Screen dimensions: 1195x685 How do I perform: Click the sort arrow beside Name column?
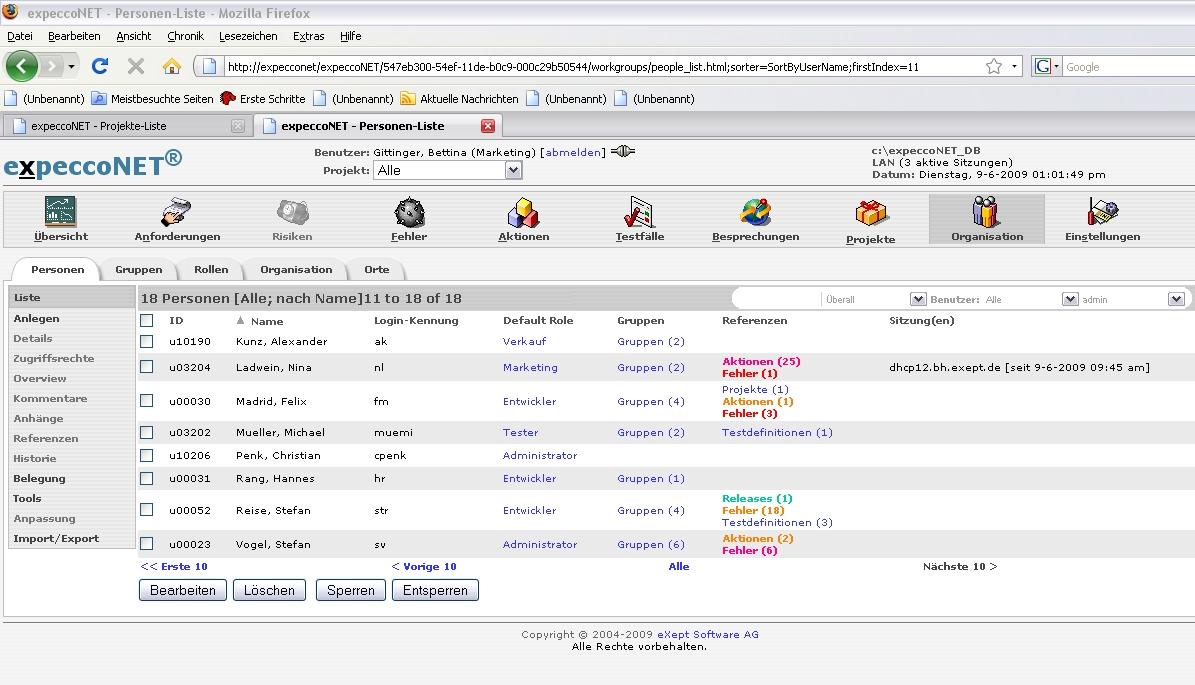pyautogui.click(x=240, y=320)
